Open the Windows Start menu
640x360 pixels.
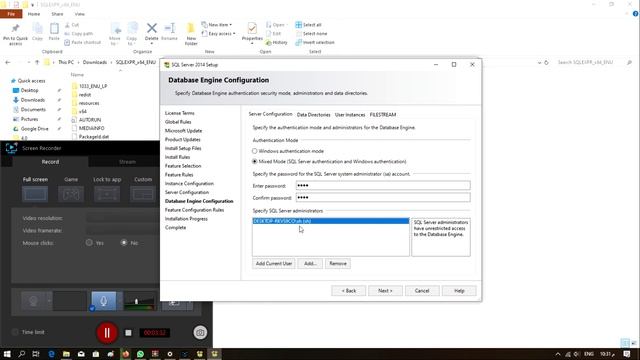tap(7, 354)
